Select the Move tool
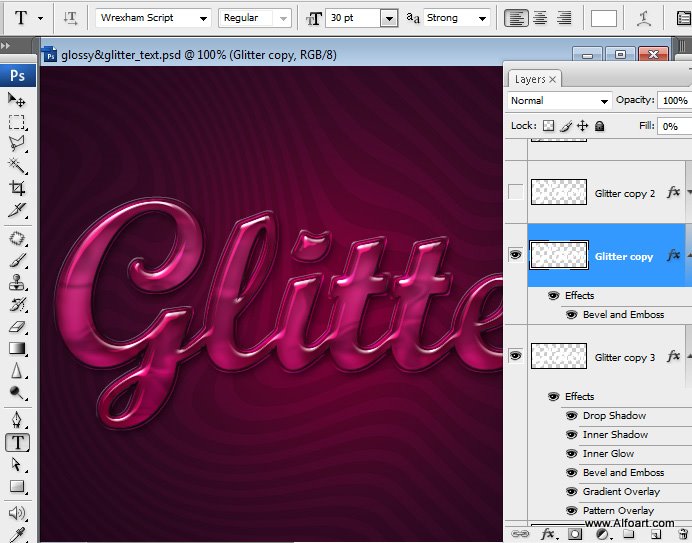 pos(17,99)
